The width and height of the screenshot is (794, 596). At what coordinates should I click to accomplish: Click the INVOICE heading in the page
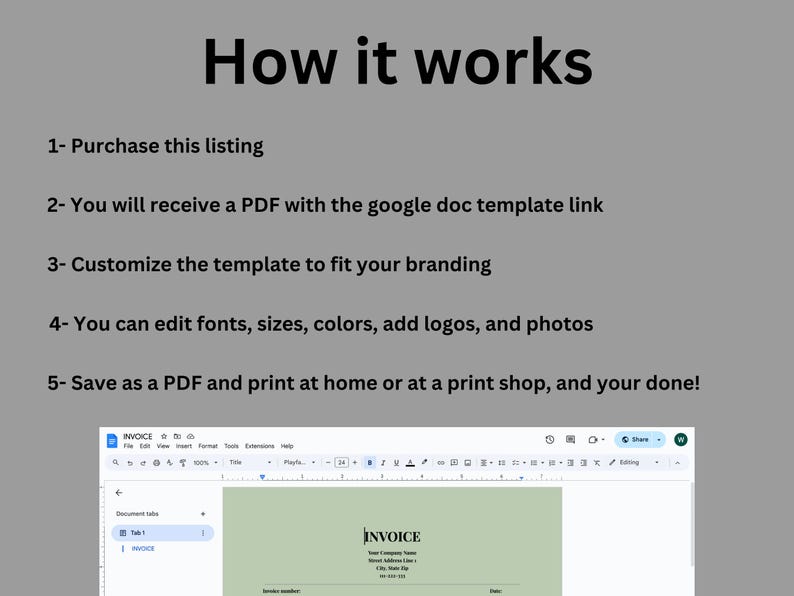point(392,537)
